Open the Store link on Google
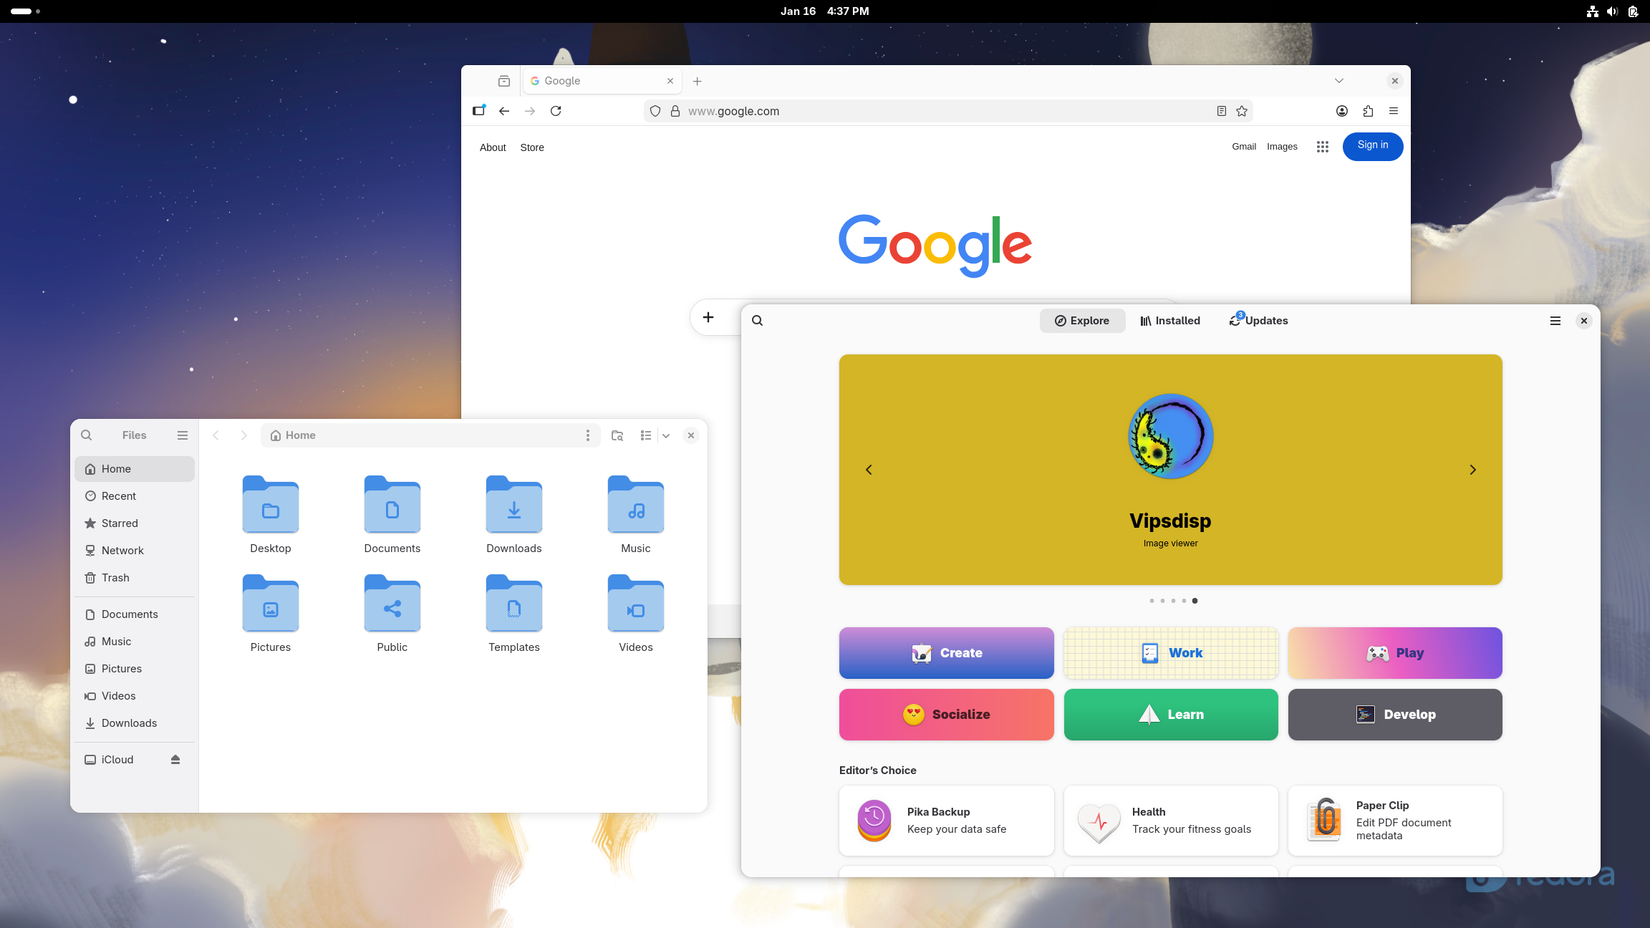The width and height of the screenshot is (1650, 928). pyautogui.click(x=532, y=148)
